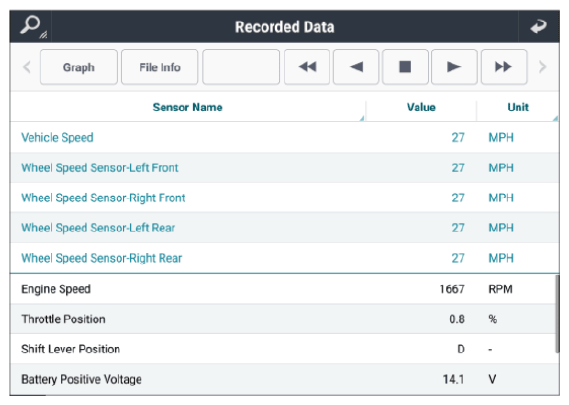Click the Recorded Data title

click(x=284, y=27)
